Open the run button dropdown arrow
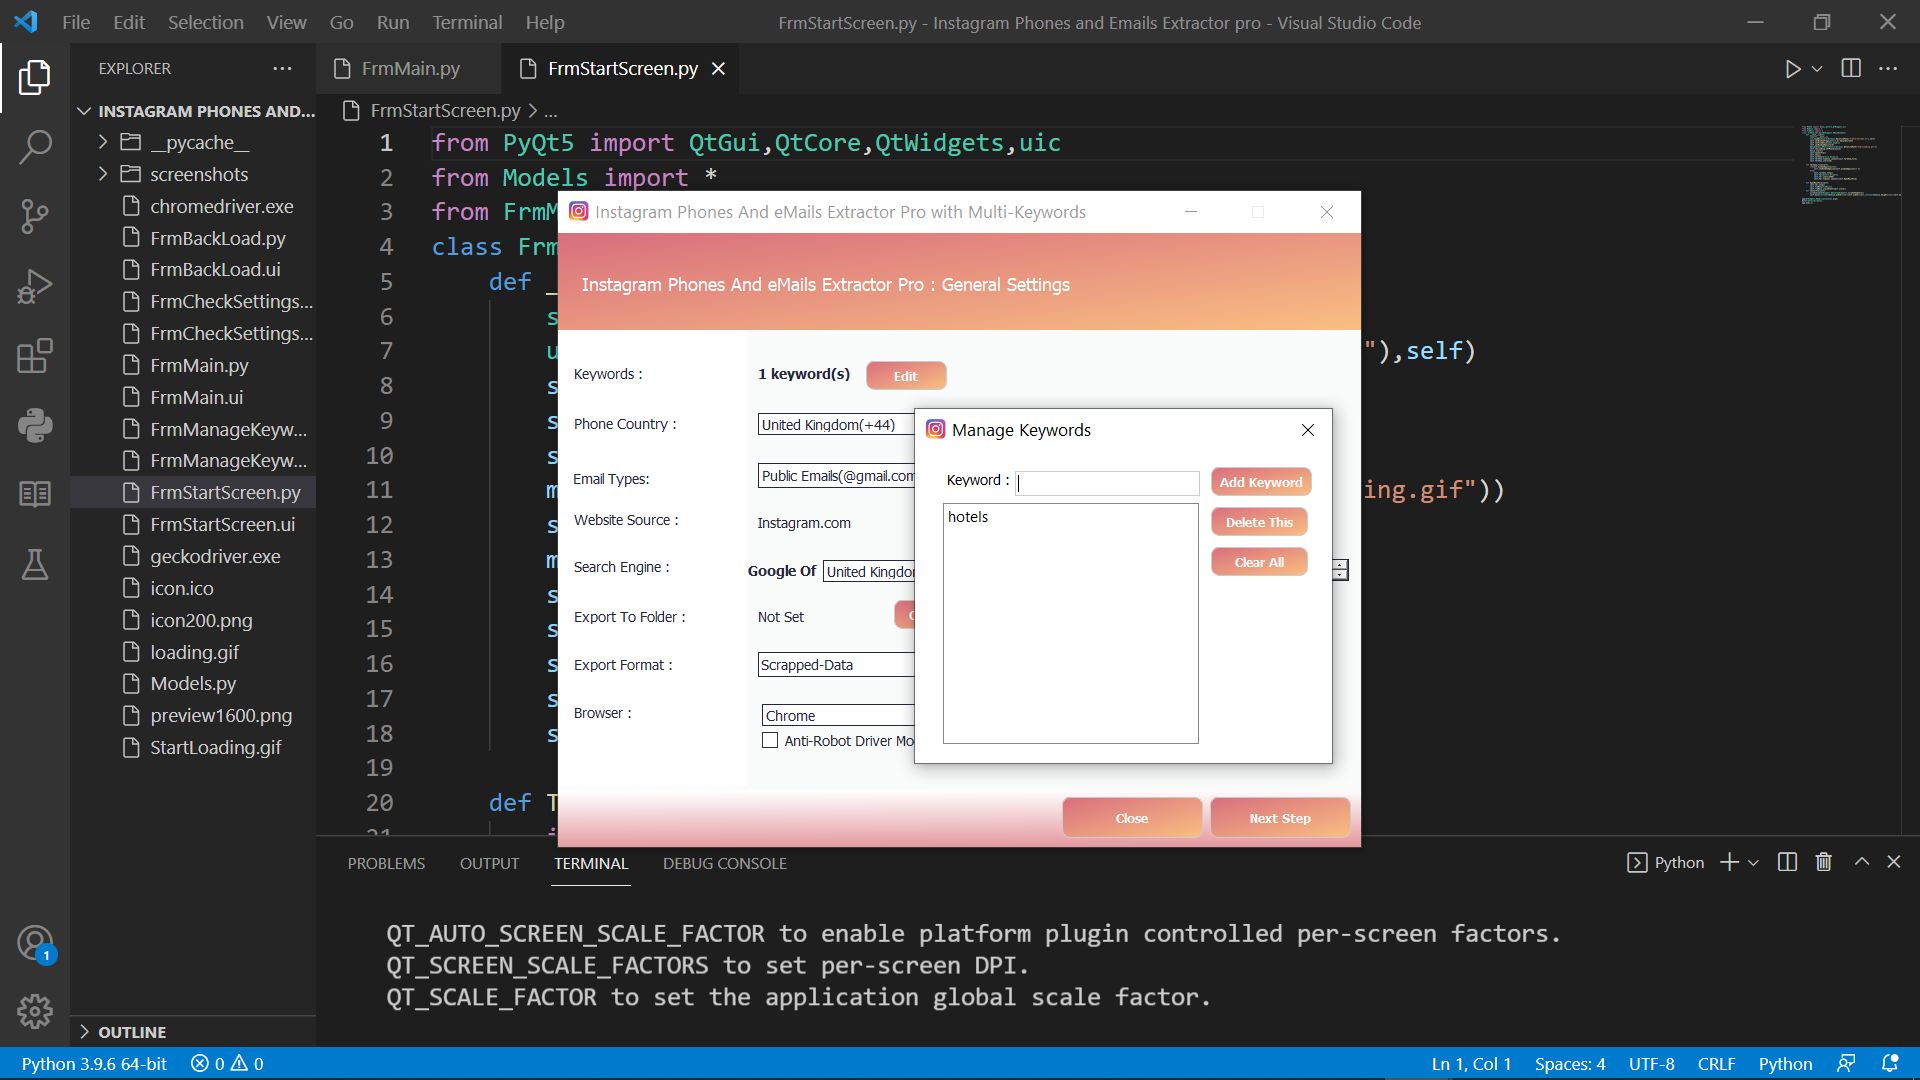The height and width of the screenshot is (1080, 1920). click(1817, 69)
